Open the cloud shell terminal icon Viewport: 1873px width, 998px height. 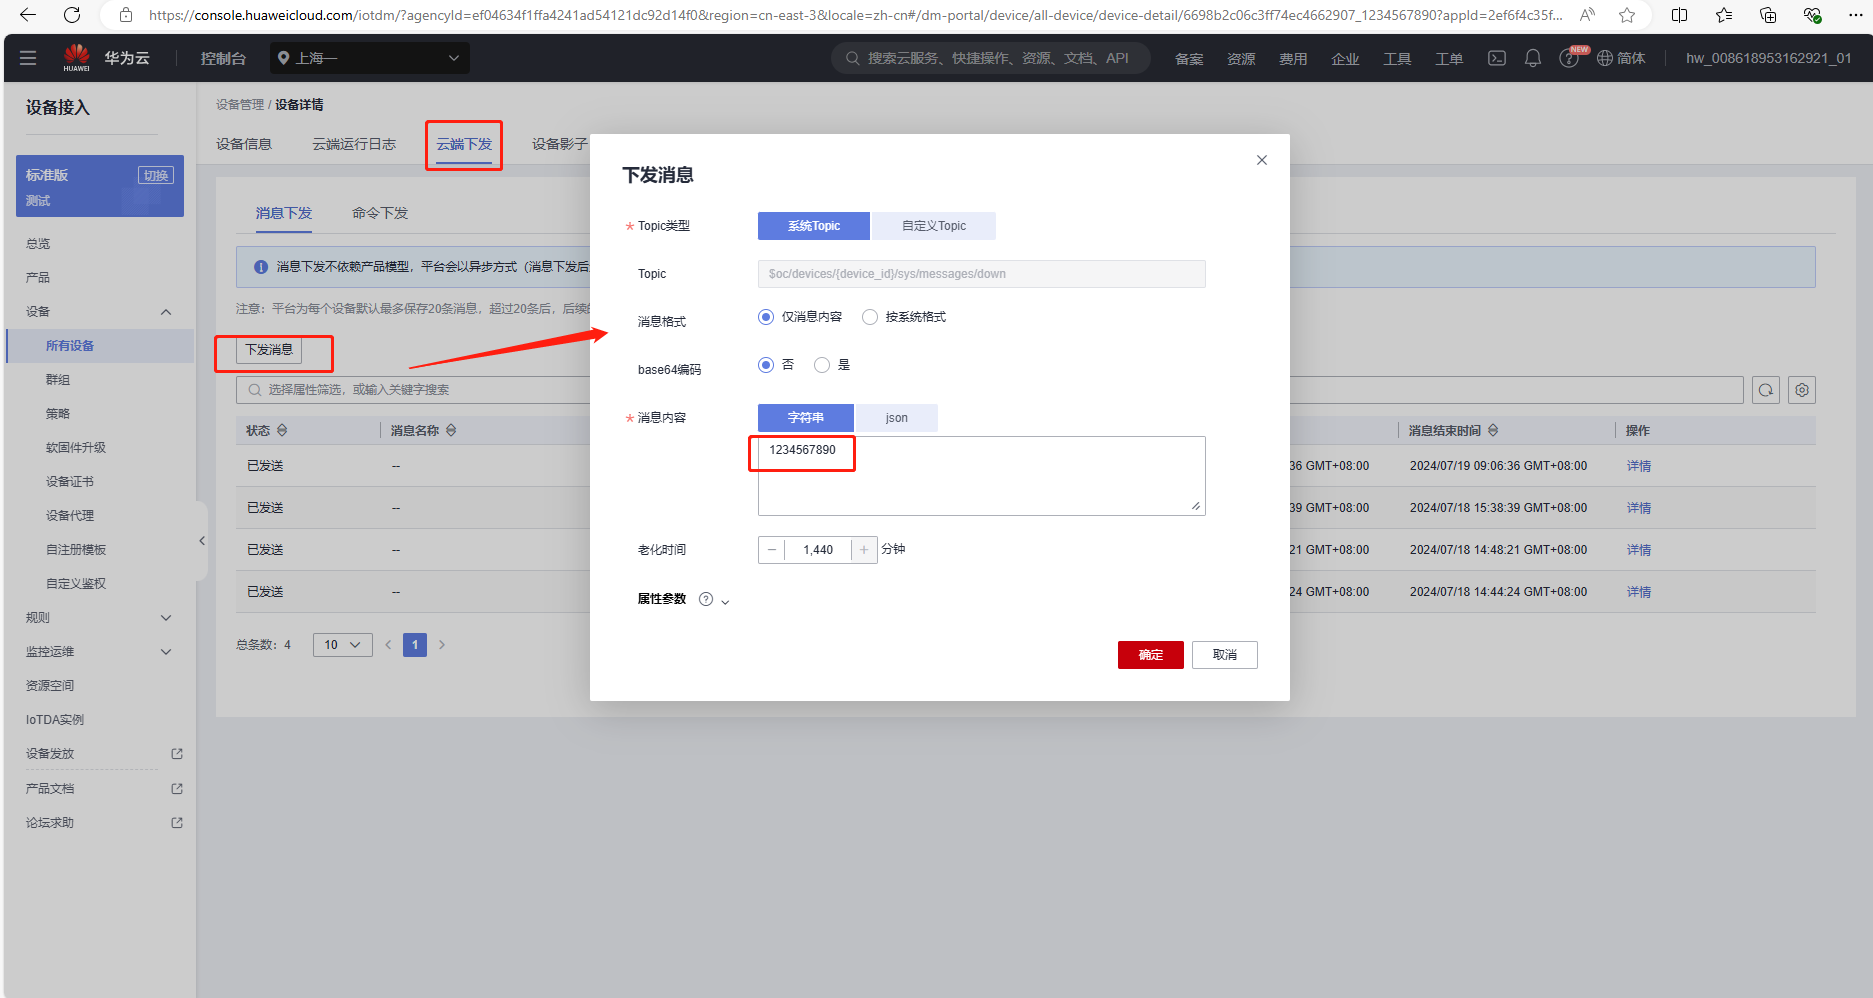click(1496, 58)
